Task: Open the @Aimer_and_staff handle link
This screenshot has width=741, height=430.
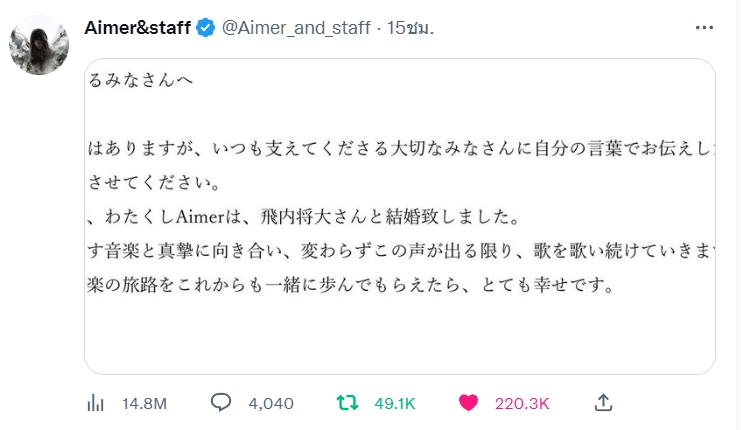Action: tap(296, 28)
